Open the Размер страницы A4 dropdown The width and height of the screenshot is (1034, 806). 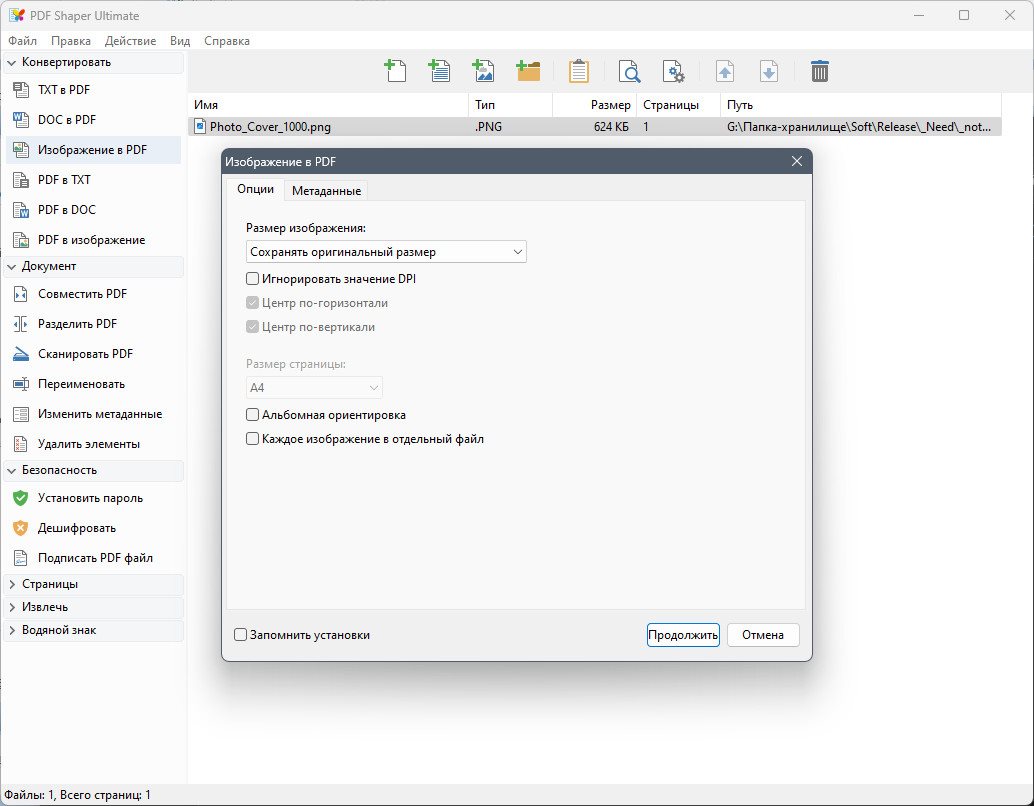tap(314, 388)
